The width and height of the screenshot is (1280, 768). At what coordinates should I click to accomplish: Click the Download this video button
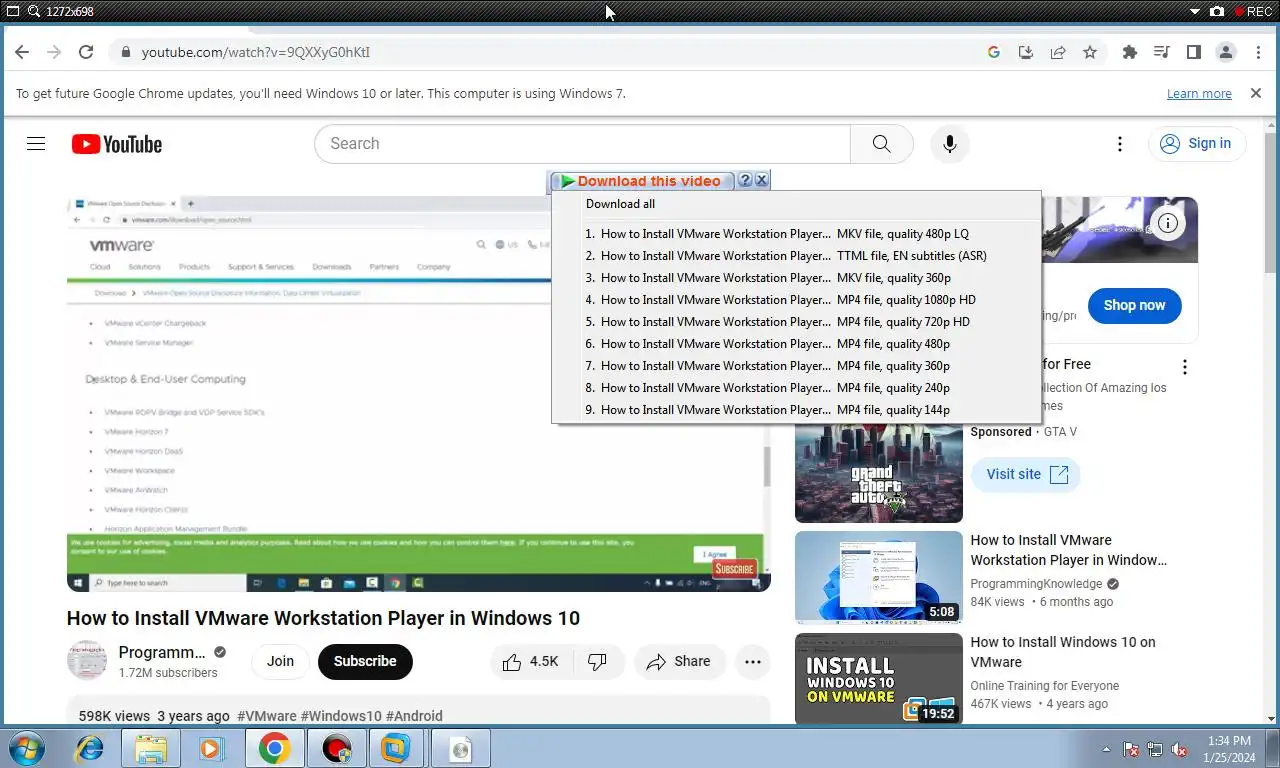point(642,181)
